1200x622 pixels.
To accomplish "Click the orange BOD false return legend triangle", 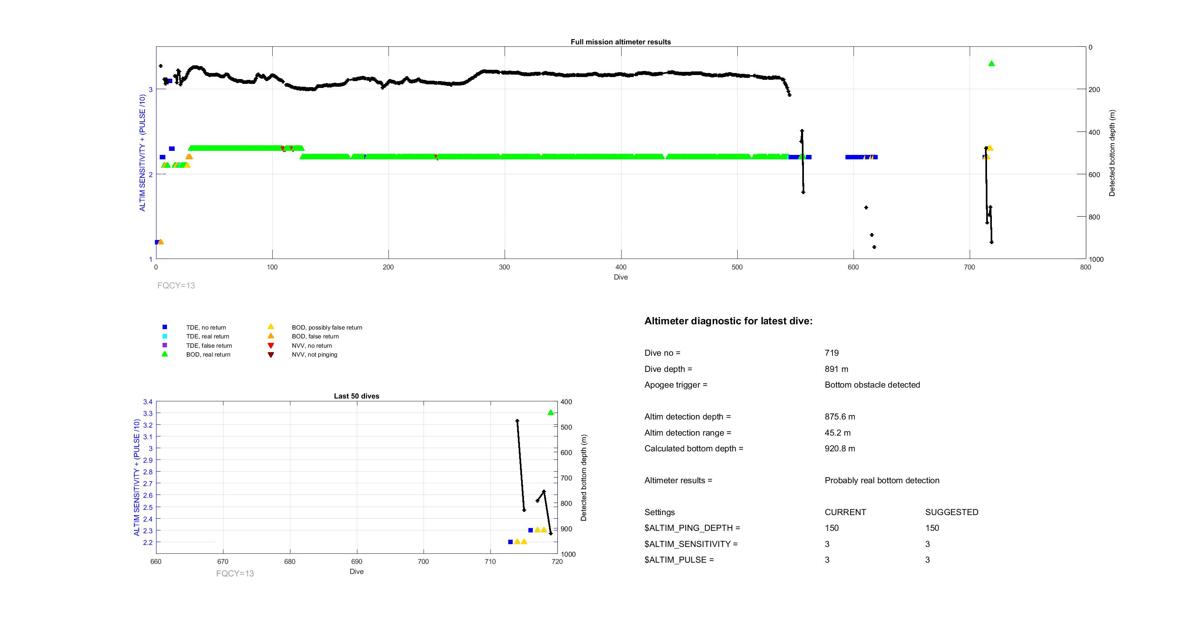I will point(270,336).
